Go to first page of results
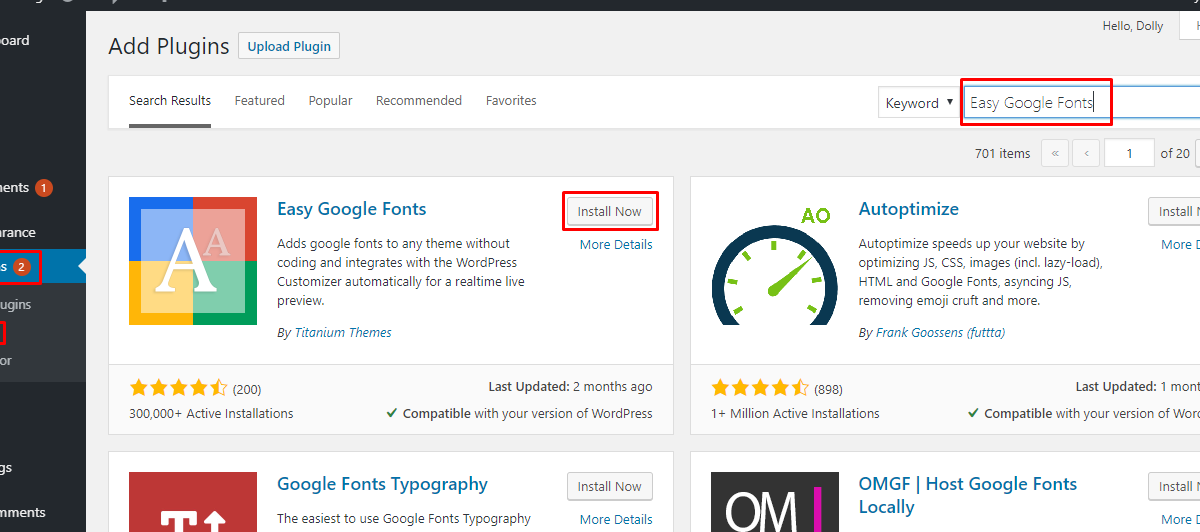 pos(1055,153)
